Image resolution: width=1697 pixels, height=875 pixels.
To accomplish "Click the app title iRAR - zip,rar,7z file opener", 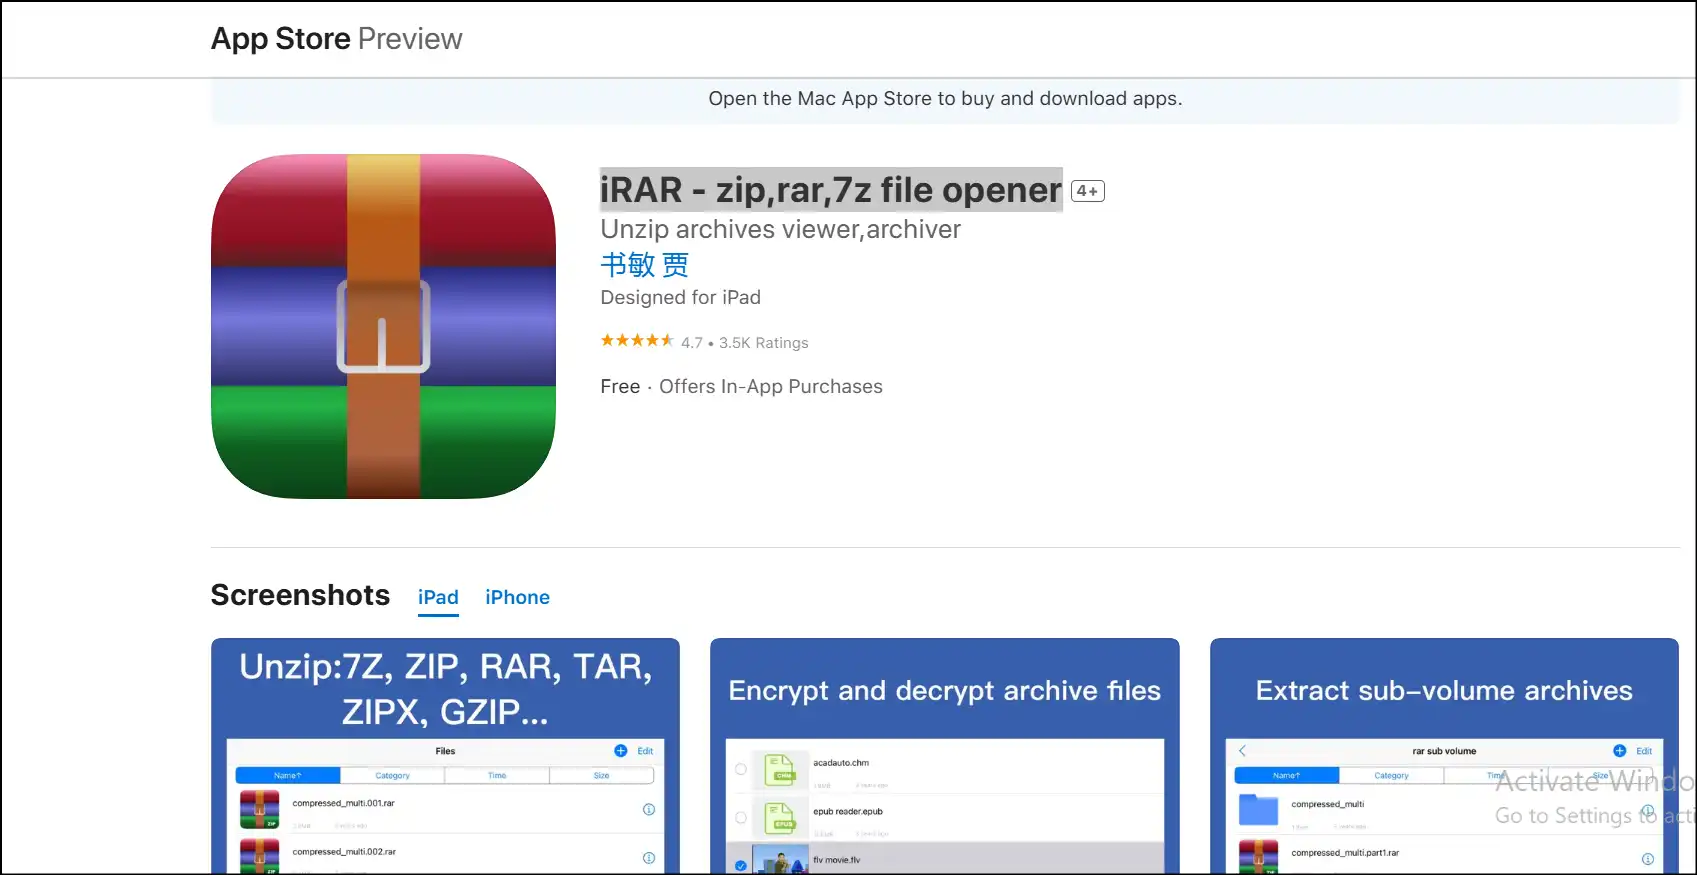I will tap(831, 190).
